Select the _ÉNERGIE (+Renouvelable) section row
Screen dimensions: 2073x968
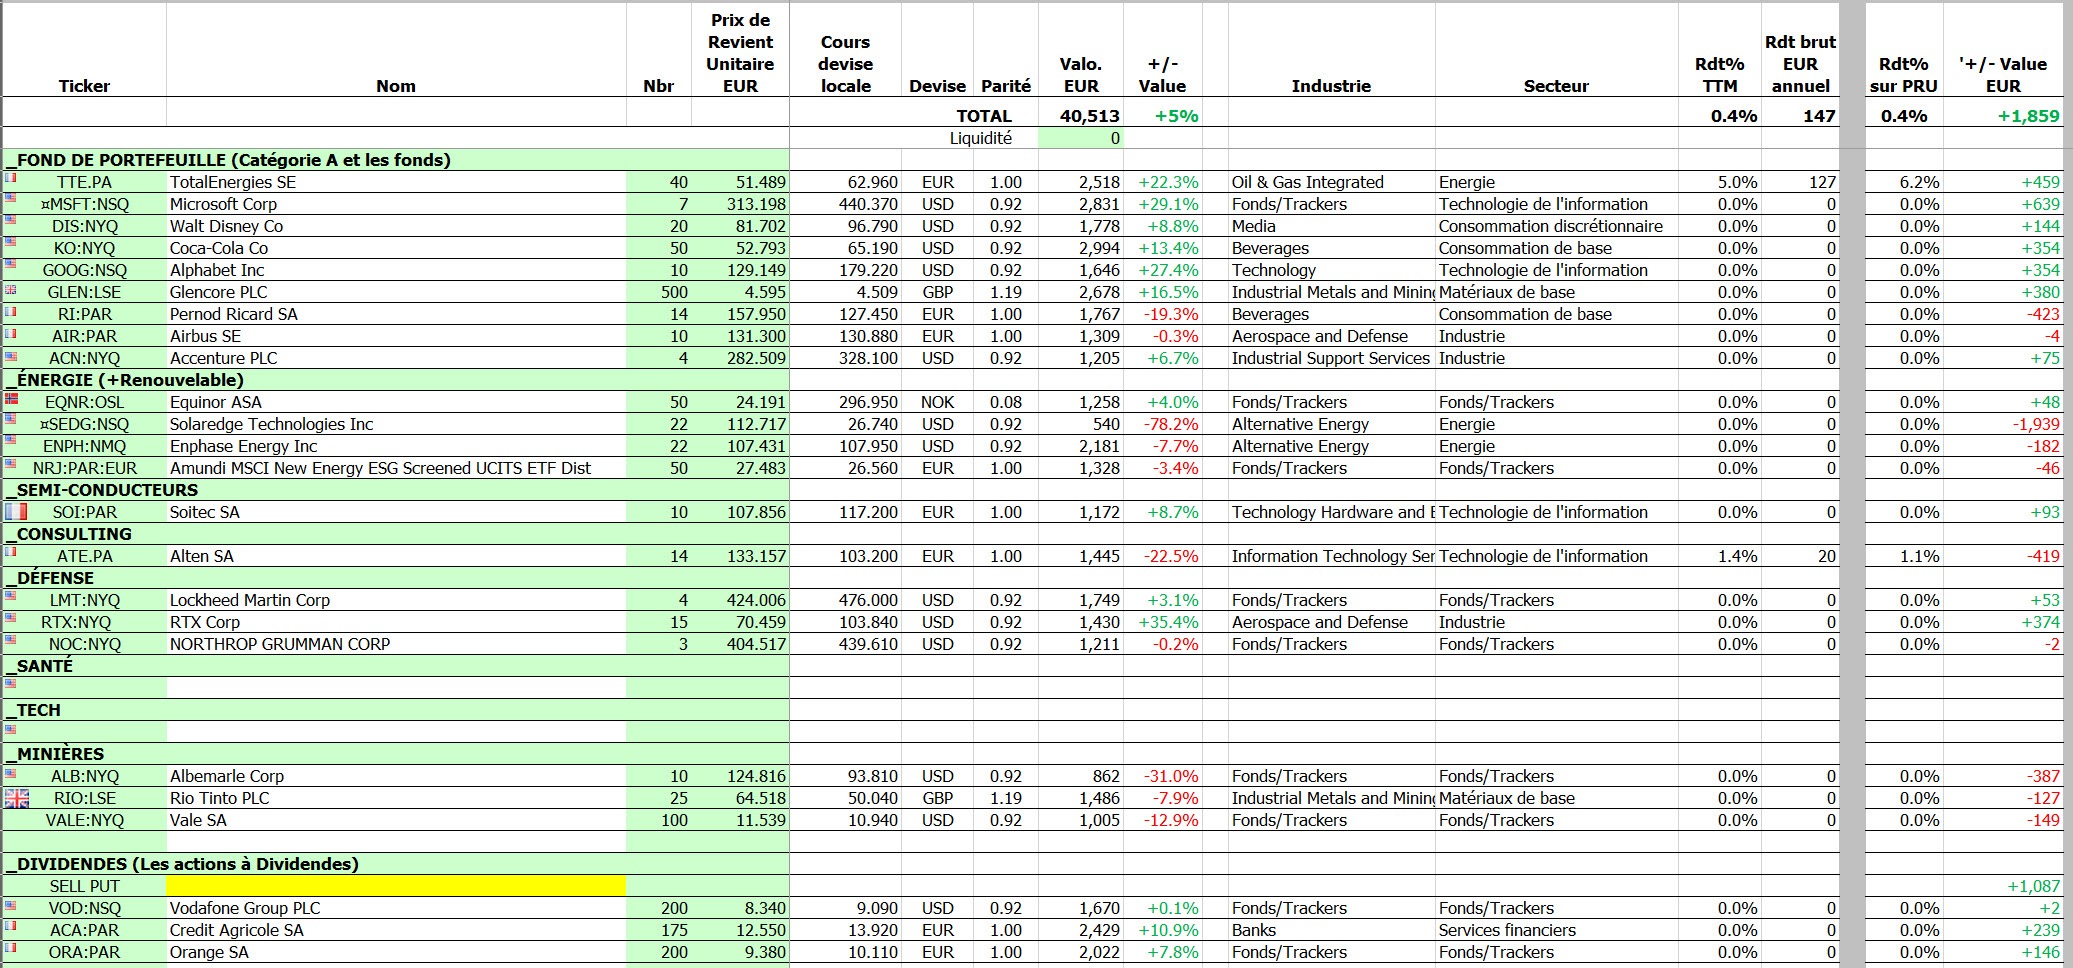(x=396, y=380)
